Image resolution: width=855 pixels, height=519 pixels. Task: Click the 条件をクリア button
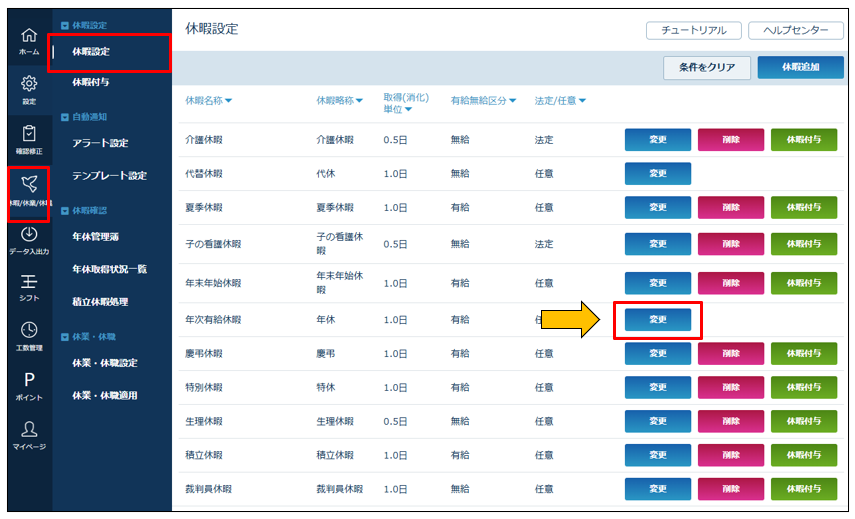tap(707, 67)
